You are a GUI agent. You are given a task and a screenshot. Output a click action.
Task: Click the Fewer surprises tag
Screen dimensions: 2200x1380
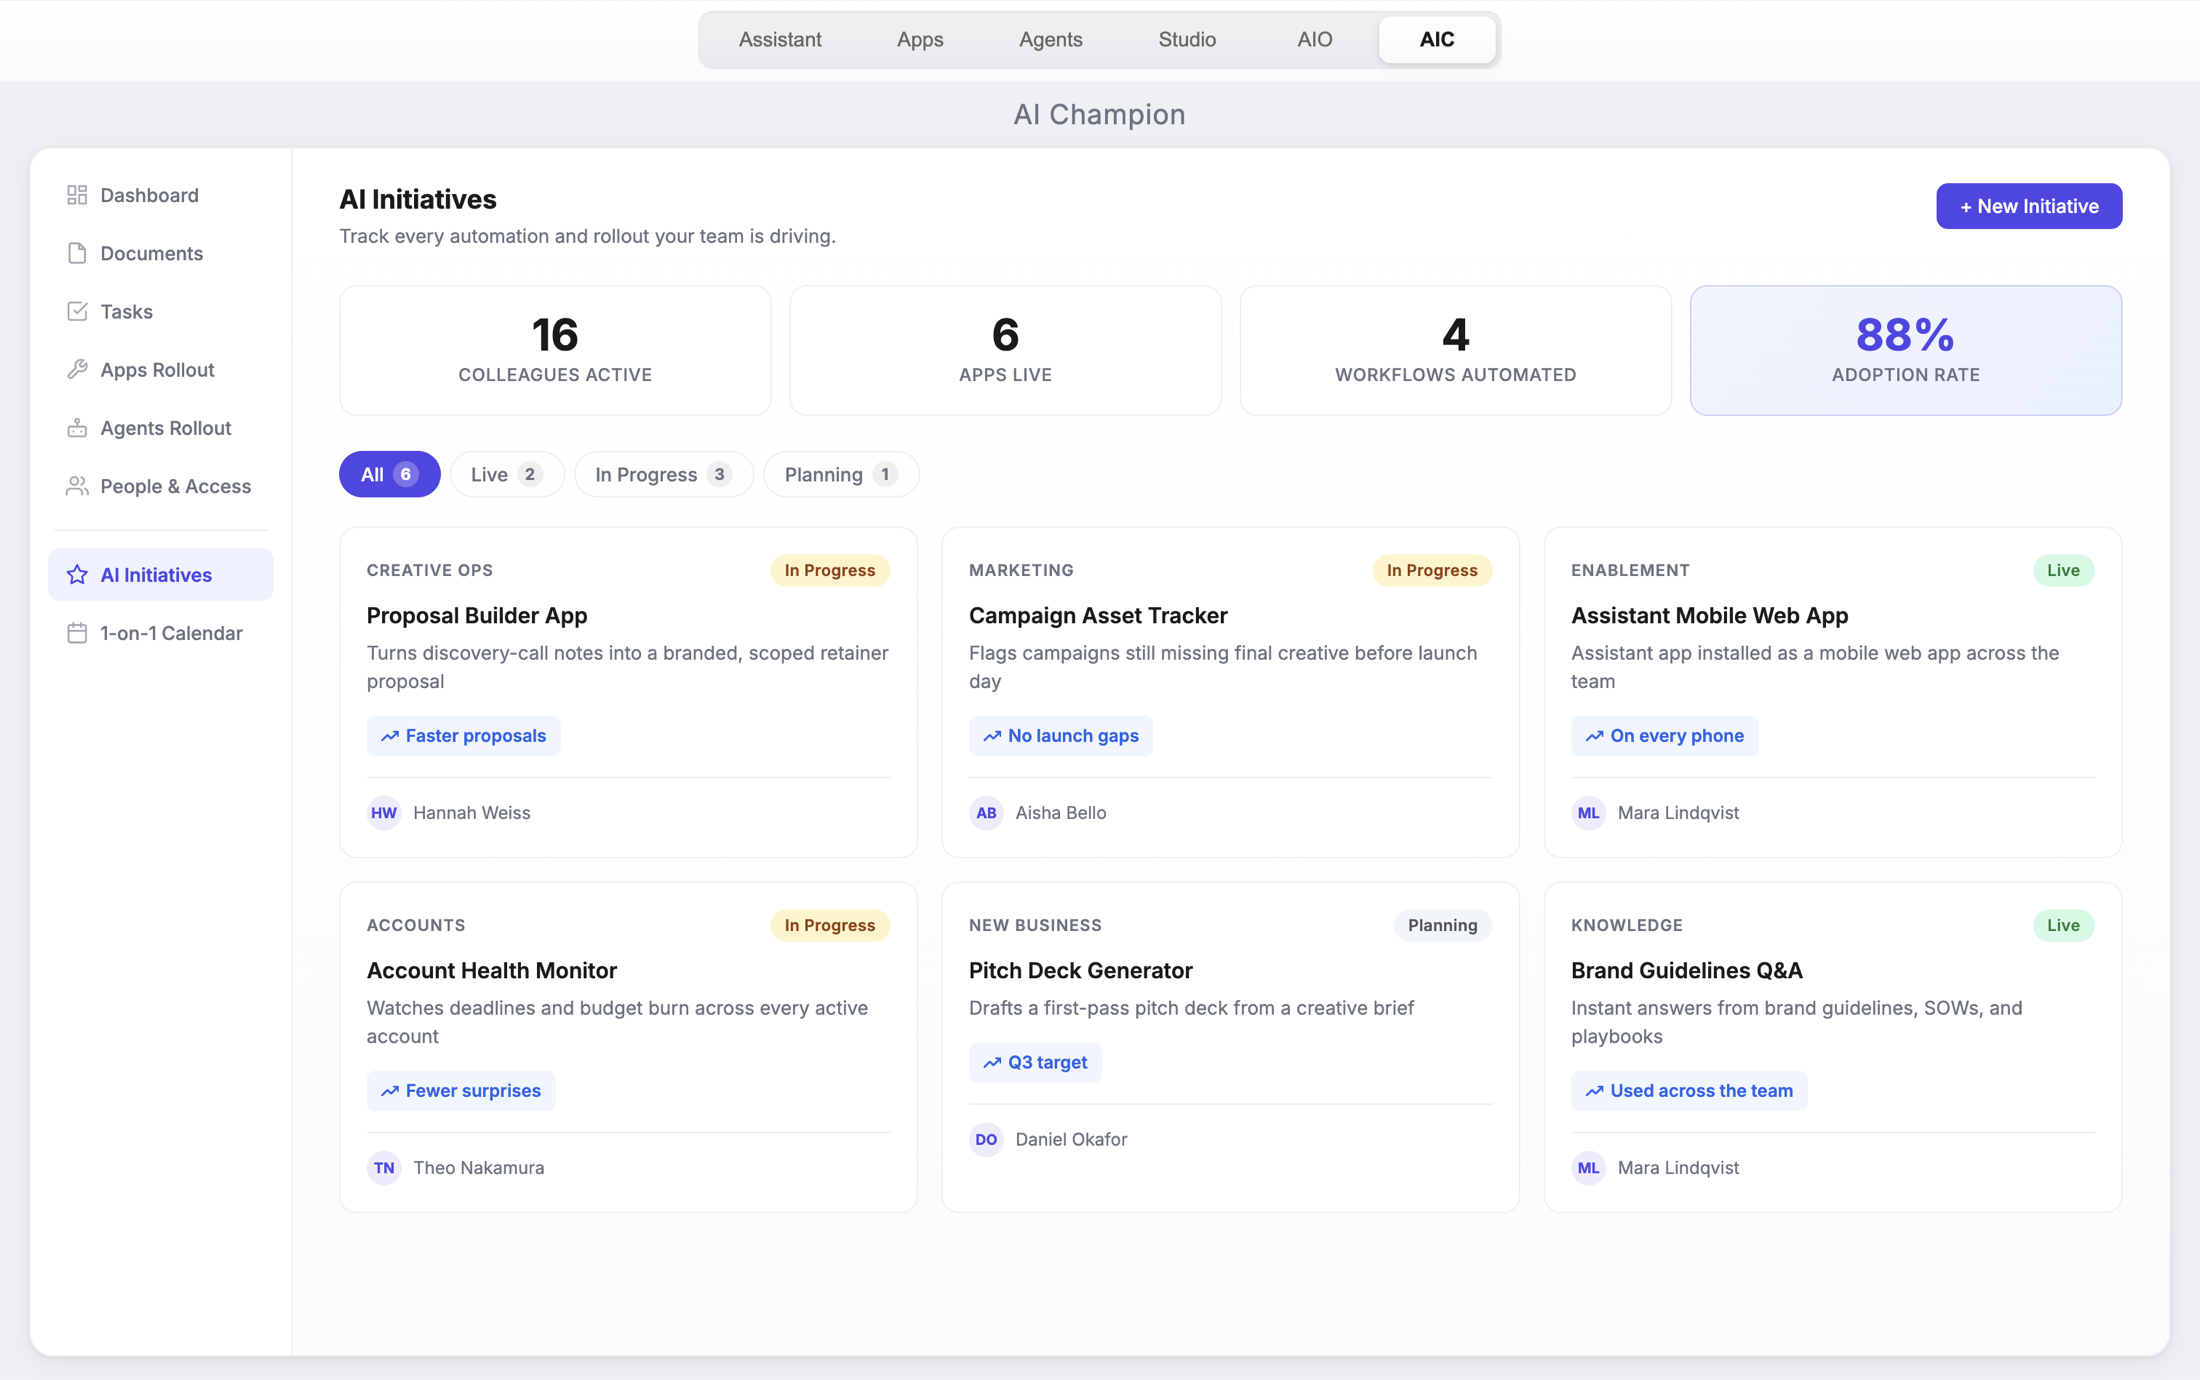coord(460,1091)
